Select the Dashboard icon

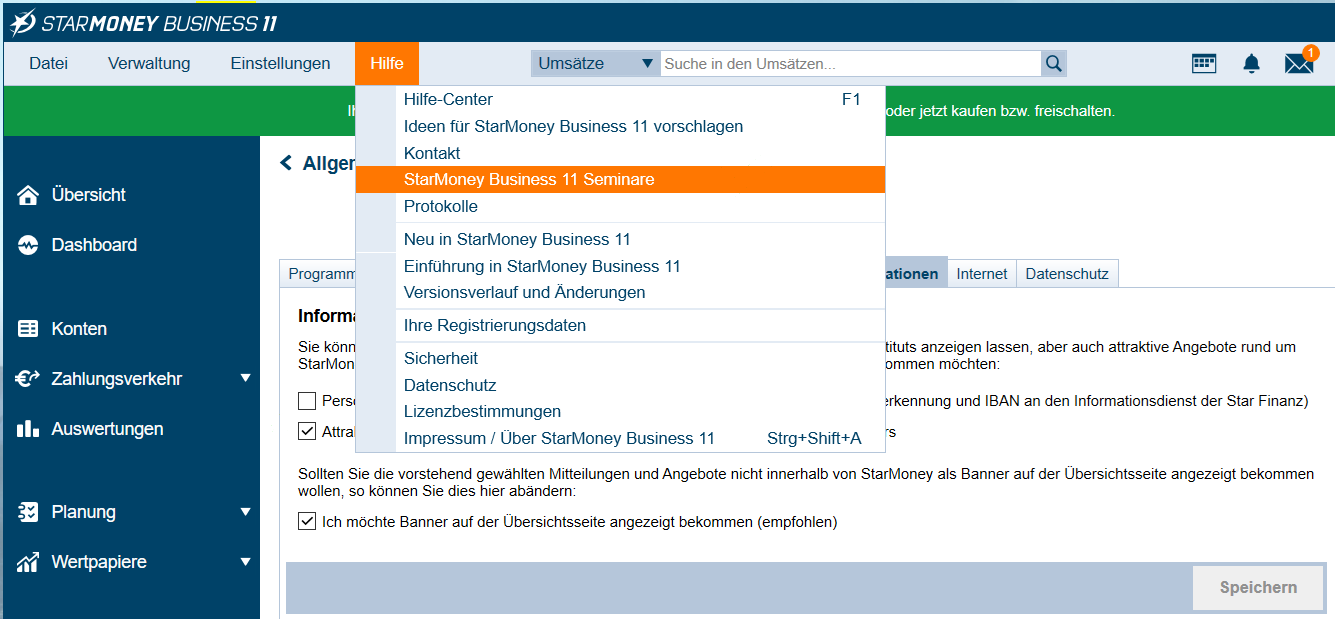coord(28,244)
